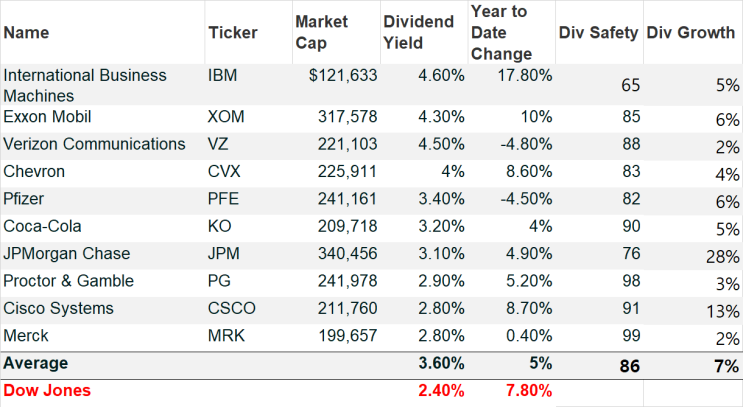
Task: Click the Ticker column header
Action: click(233, 33)
